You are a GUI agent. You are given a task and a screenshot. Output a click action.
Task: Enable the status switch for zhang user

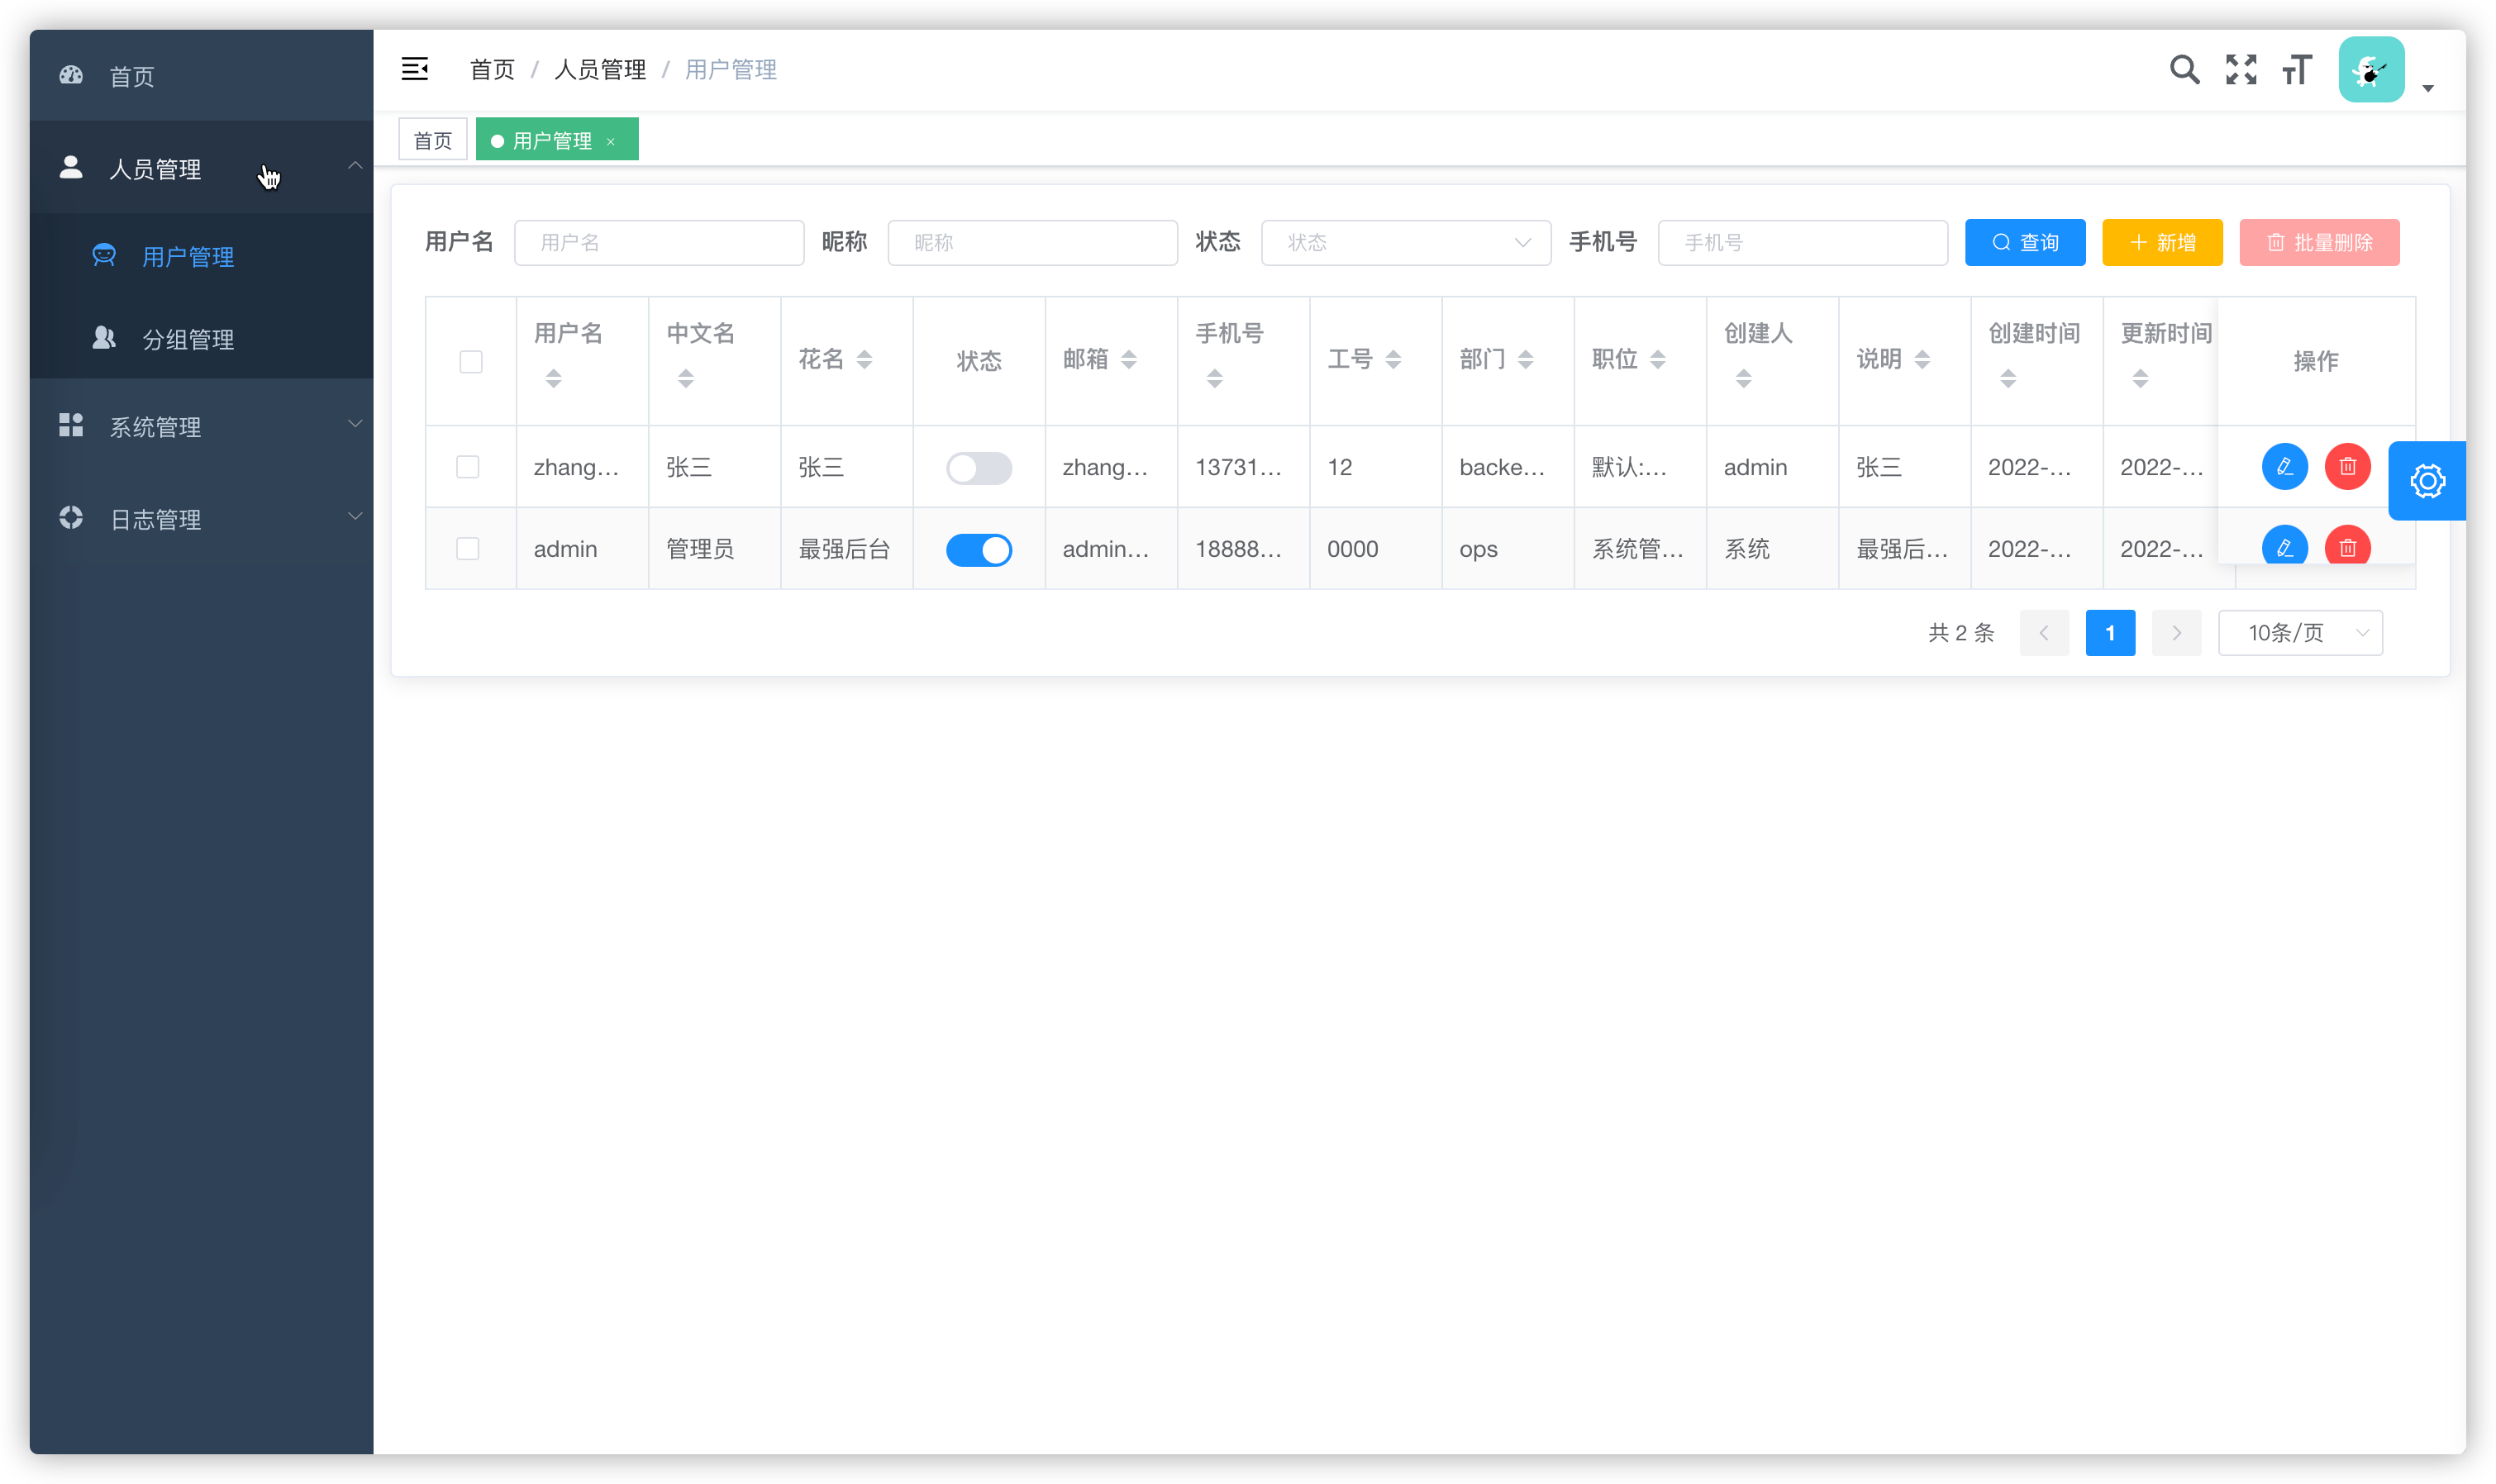(978, 468)
